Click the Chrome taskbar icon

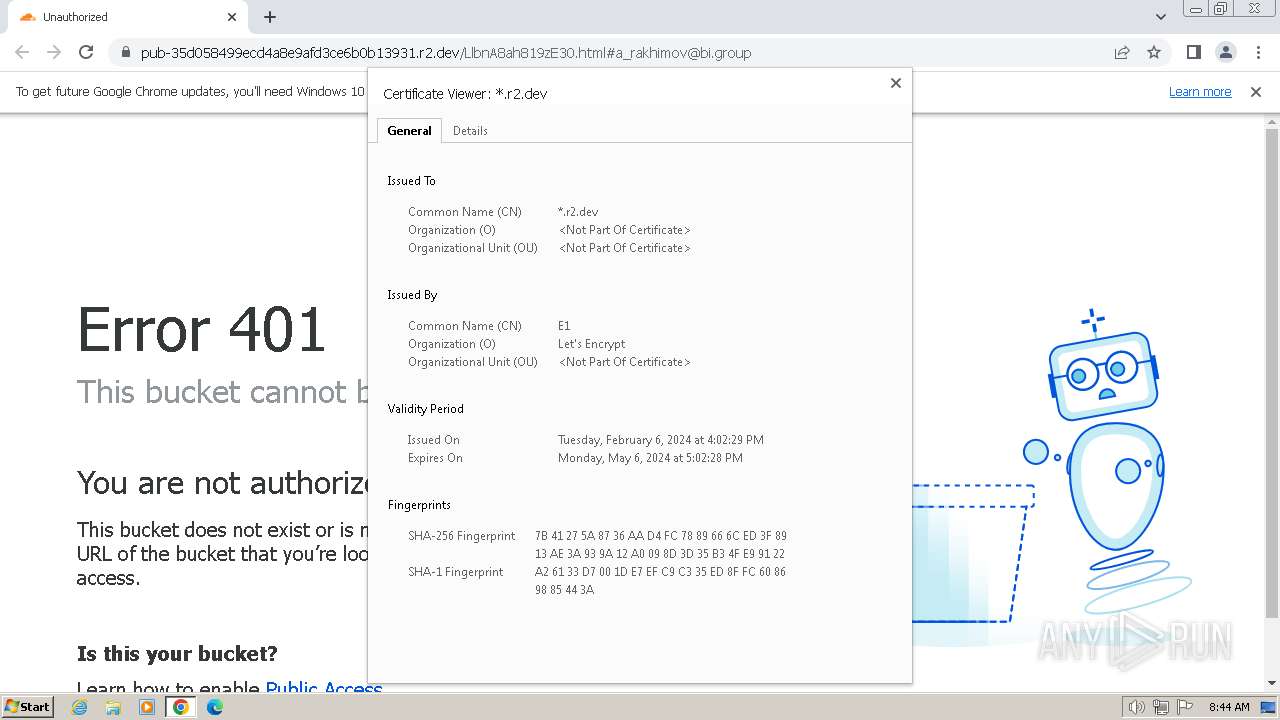click(x=181, y=707)
